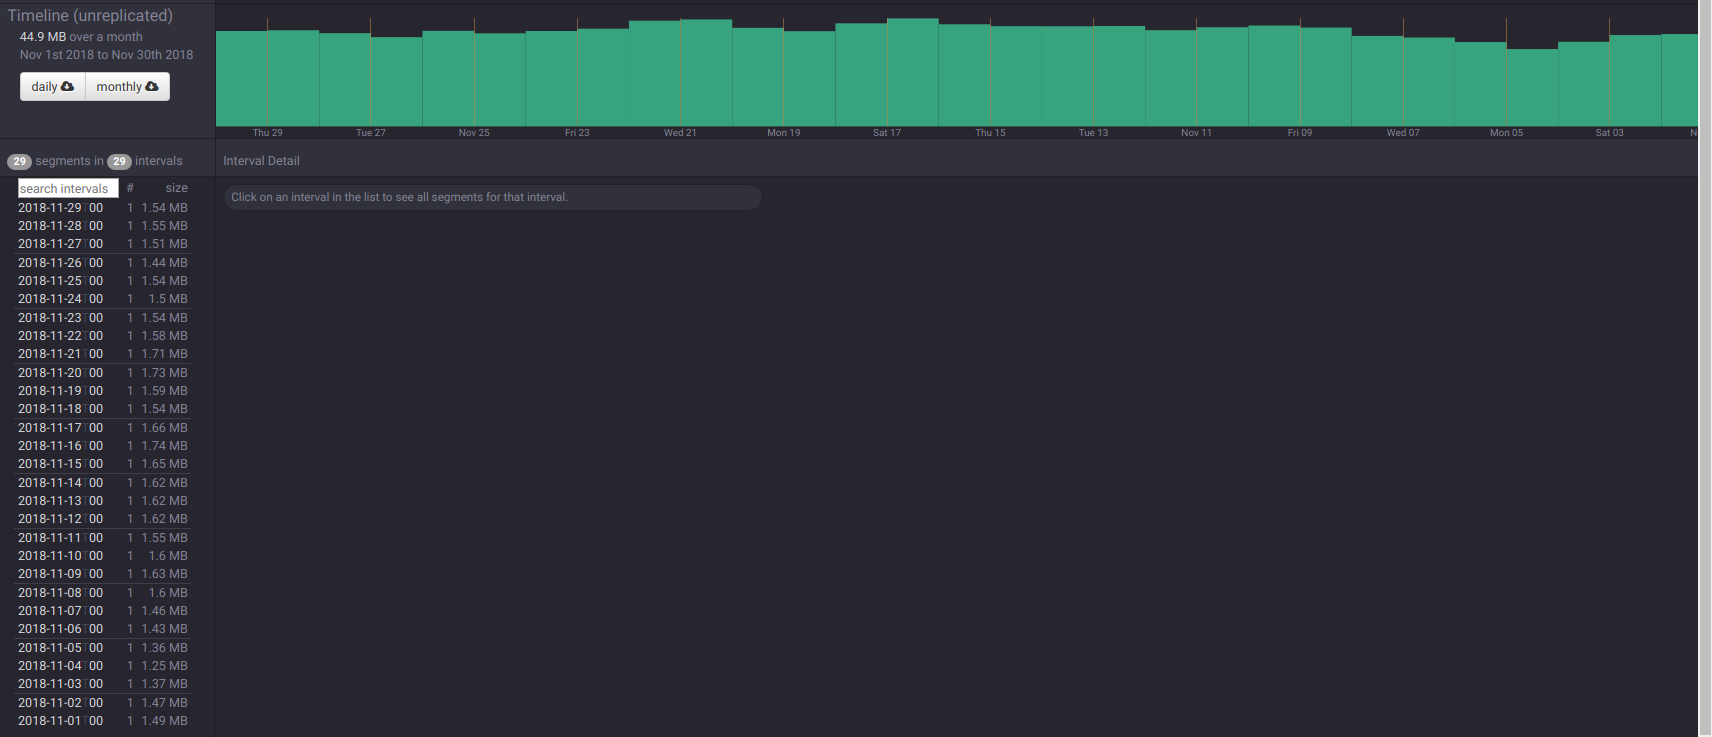This screenshot has width=1712, height=737.
Task: Select the 2018-11-15 interval row
Action: click(x=103, y=464)
